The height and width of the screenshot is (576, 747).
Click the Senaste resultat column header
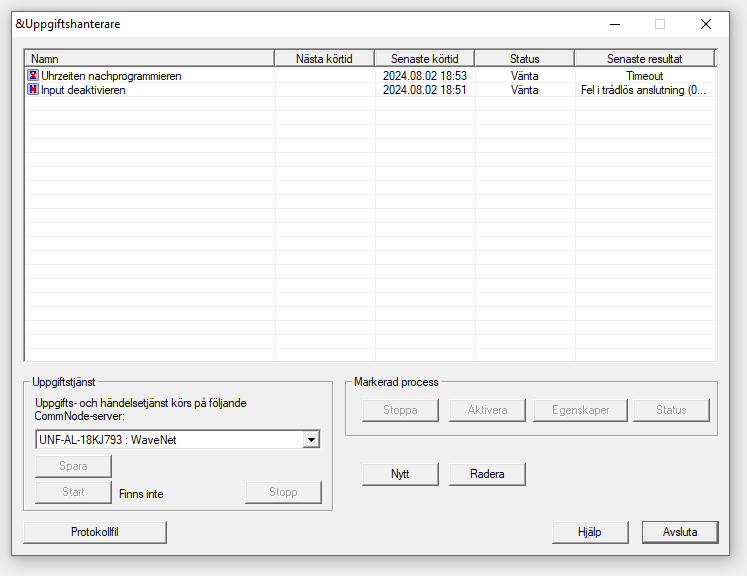pyautogui.click(x=644, y=59)
